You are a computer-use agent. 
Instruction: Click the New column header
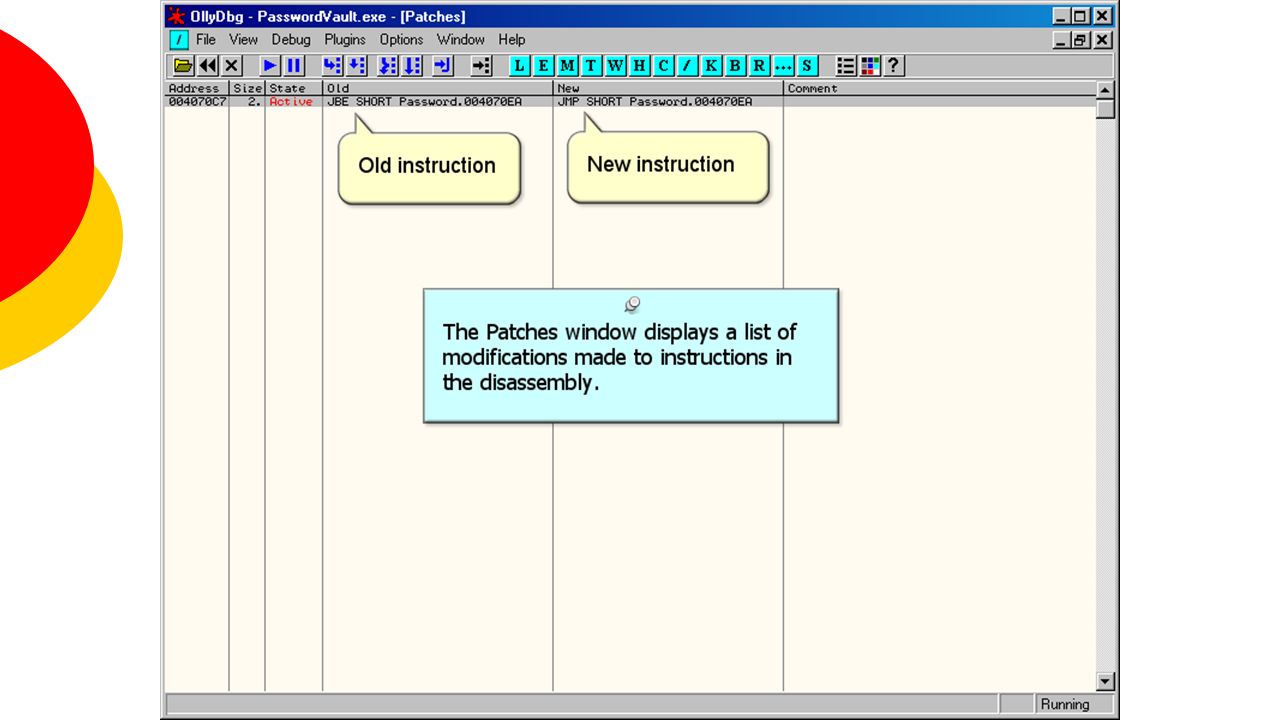click(668, 88)
